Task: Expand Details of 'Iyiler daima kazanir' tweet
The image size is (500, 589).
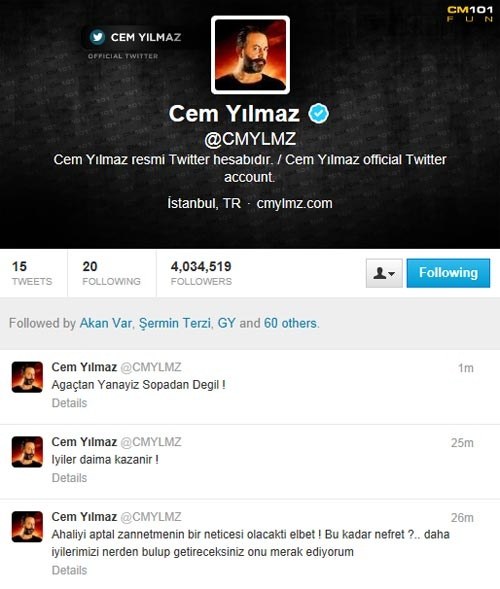Action: pos(69,478)
